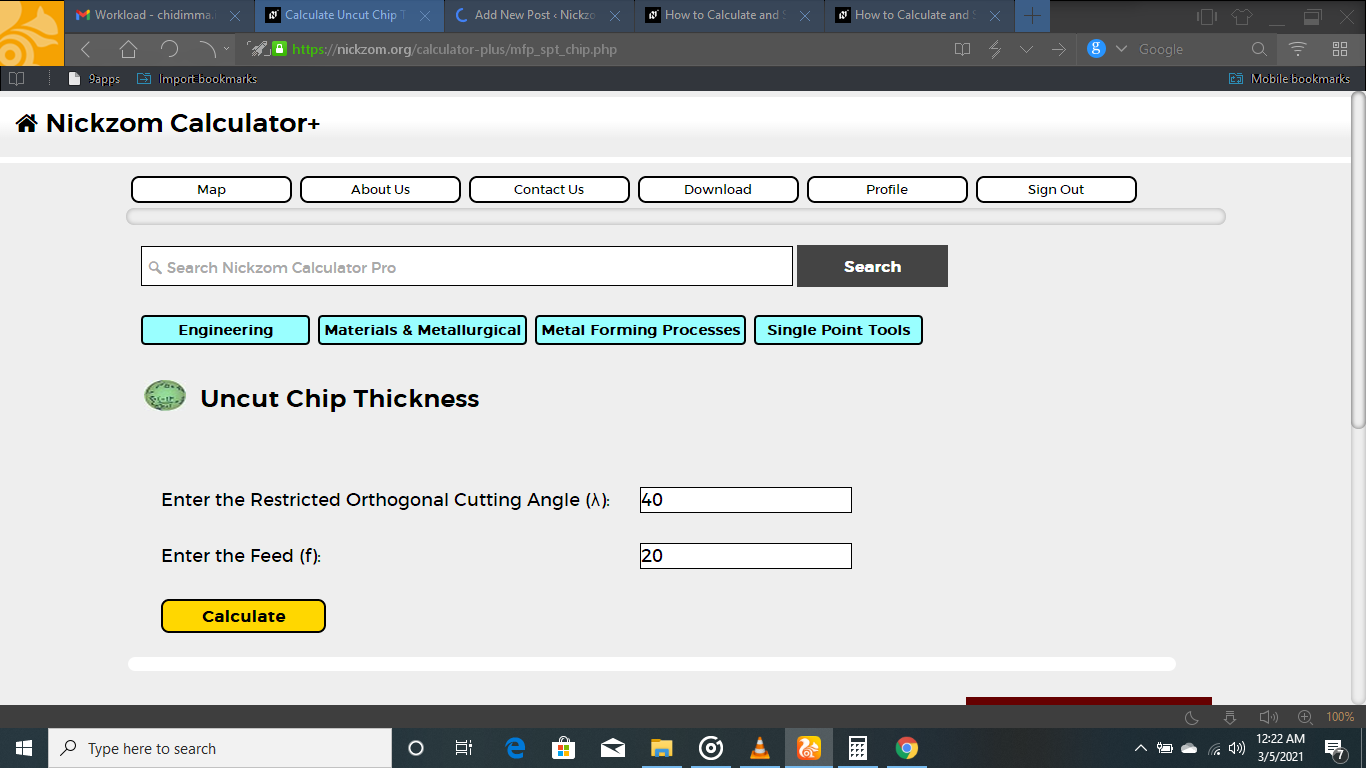Viewport: 1366px width, 768px height.
Task: Open the Profile page
Action: point(887,189)
